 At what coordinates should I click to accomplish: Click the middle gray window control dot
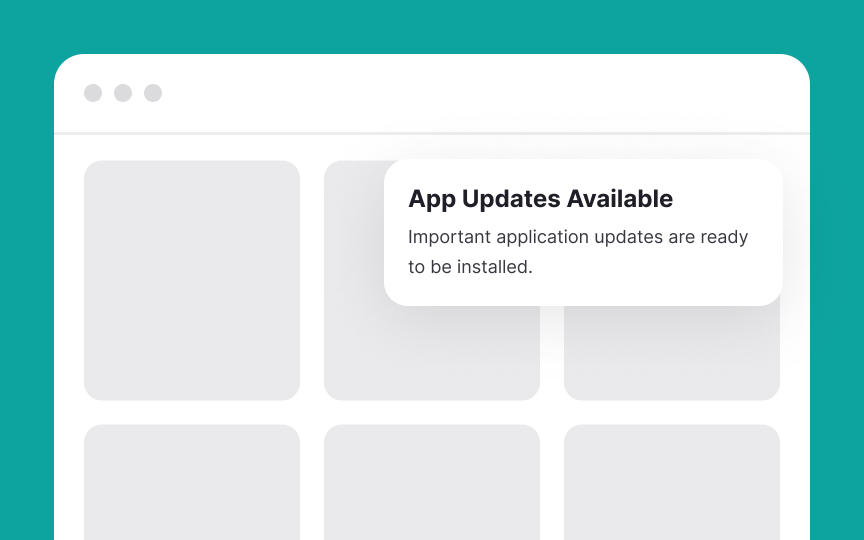[123, 93]
